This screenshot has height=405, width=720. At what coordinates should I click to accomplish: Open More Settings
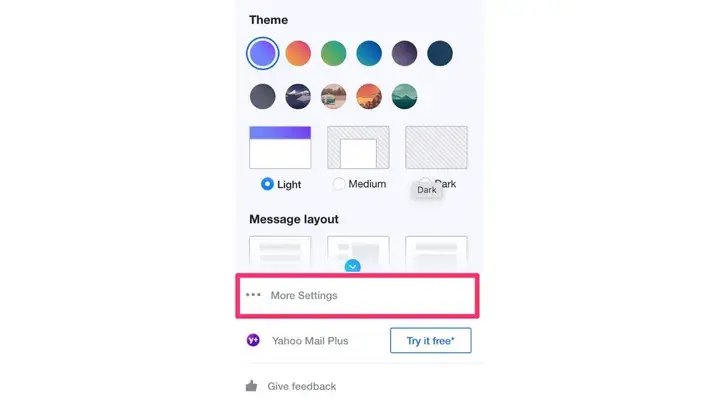357,296
